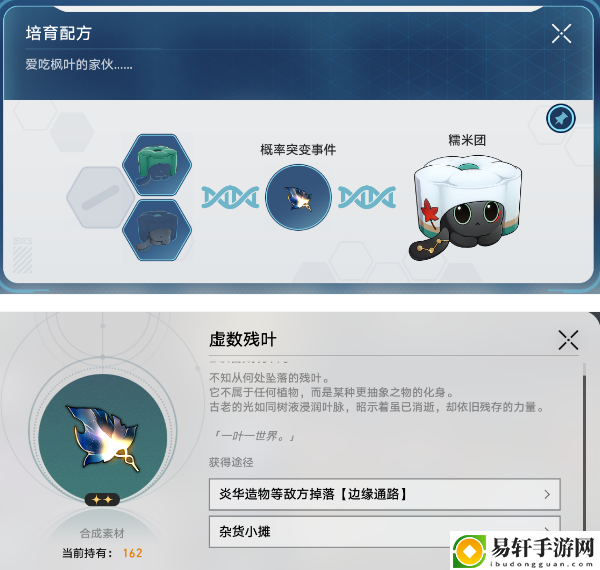
Task: Close the 虚数残叶 item dialog
Action: (568, 340)
